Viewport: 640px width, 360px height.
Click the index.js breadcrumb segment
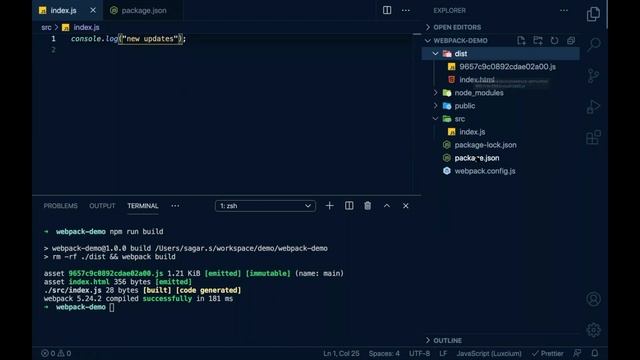point(86,27)
